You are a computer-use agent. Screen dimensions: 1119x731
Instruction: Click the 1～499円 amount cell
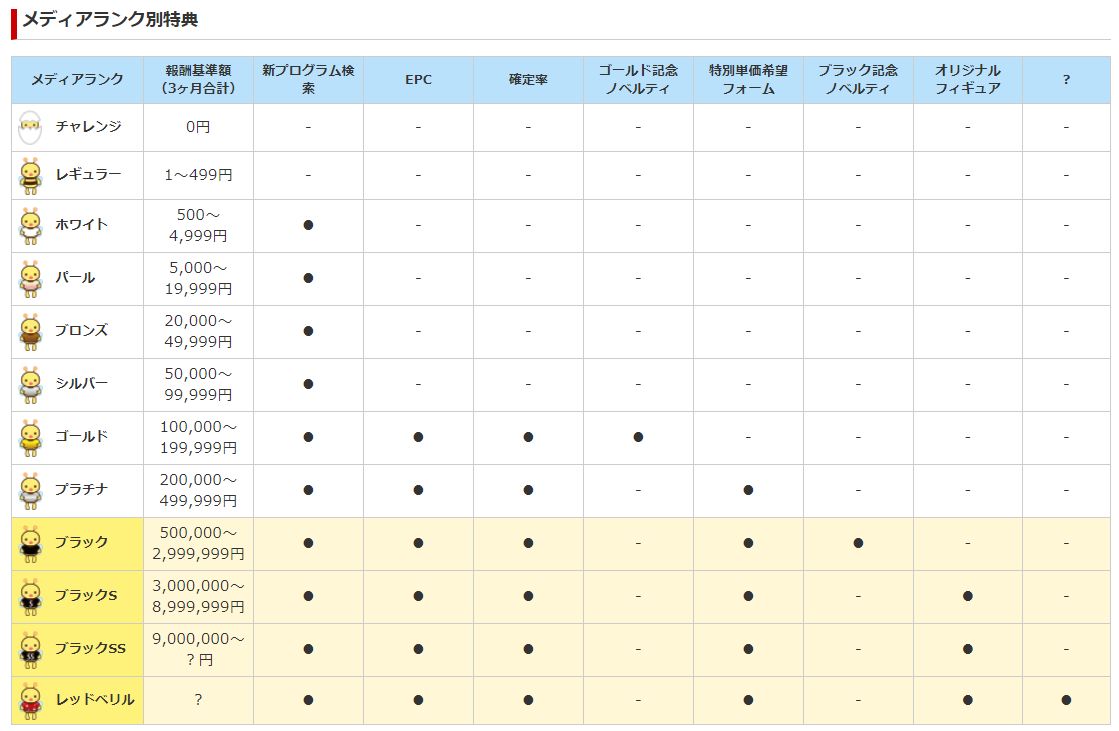click(198, 175)
